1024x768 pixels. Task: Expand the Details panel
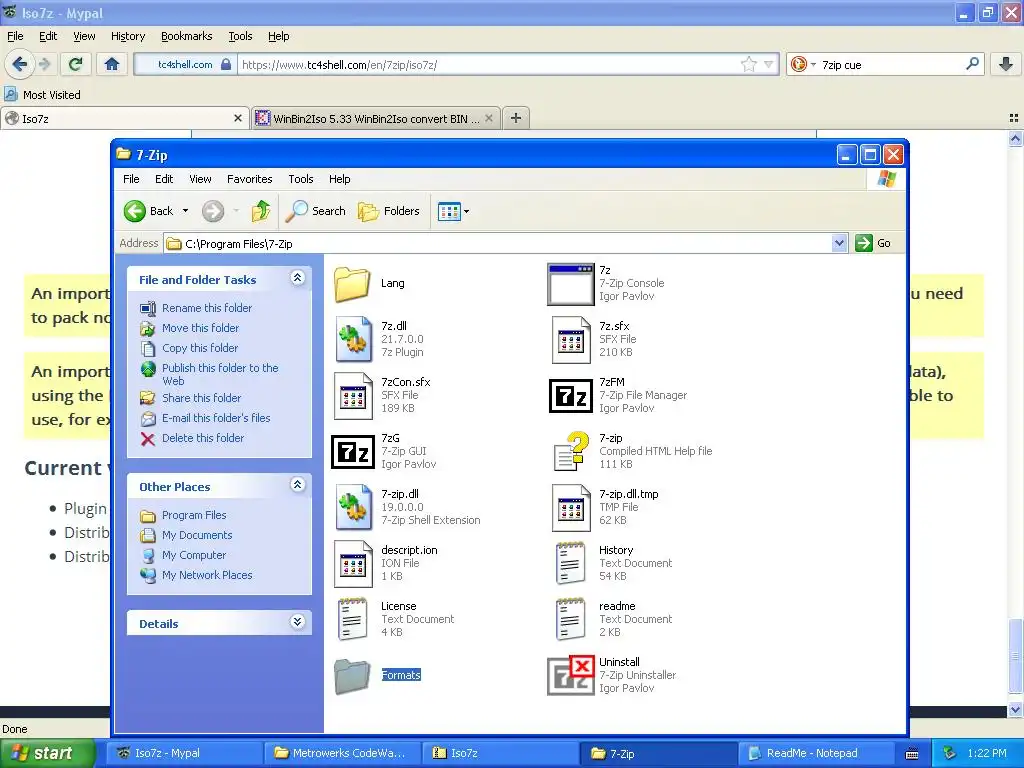297,622
